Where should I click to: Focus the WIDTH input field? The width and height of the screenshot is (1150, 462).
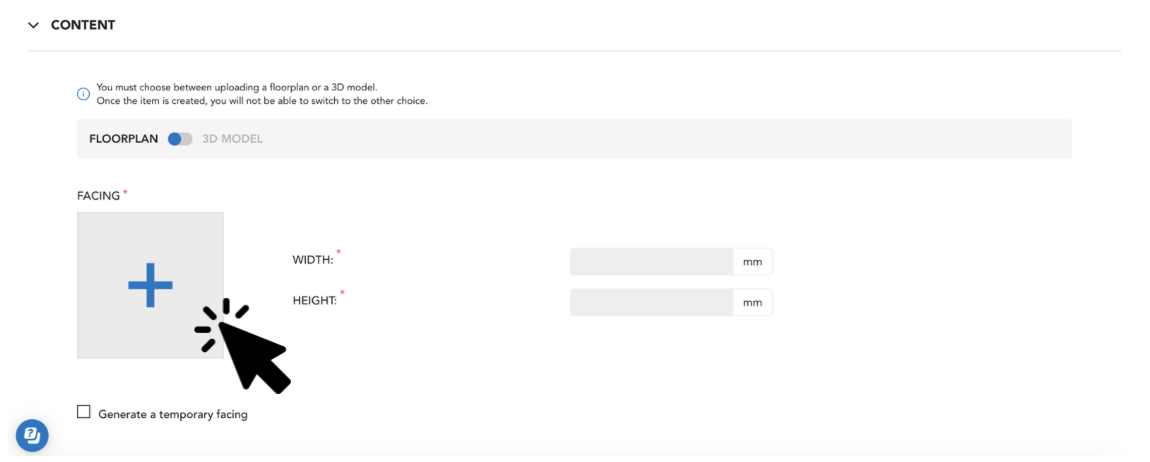pos(651,262)
